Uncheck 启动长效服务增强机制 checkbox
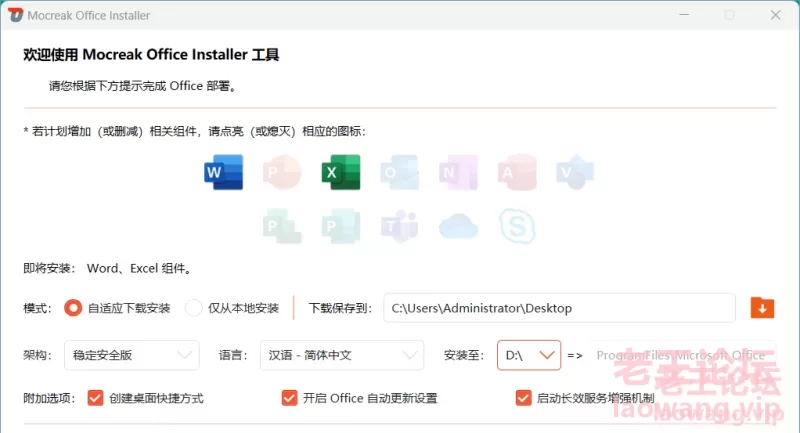This screenshot has height=433, width=800. (523, 398)
